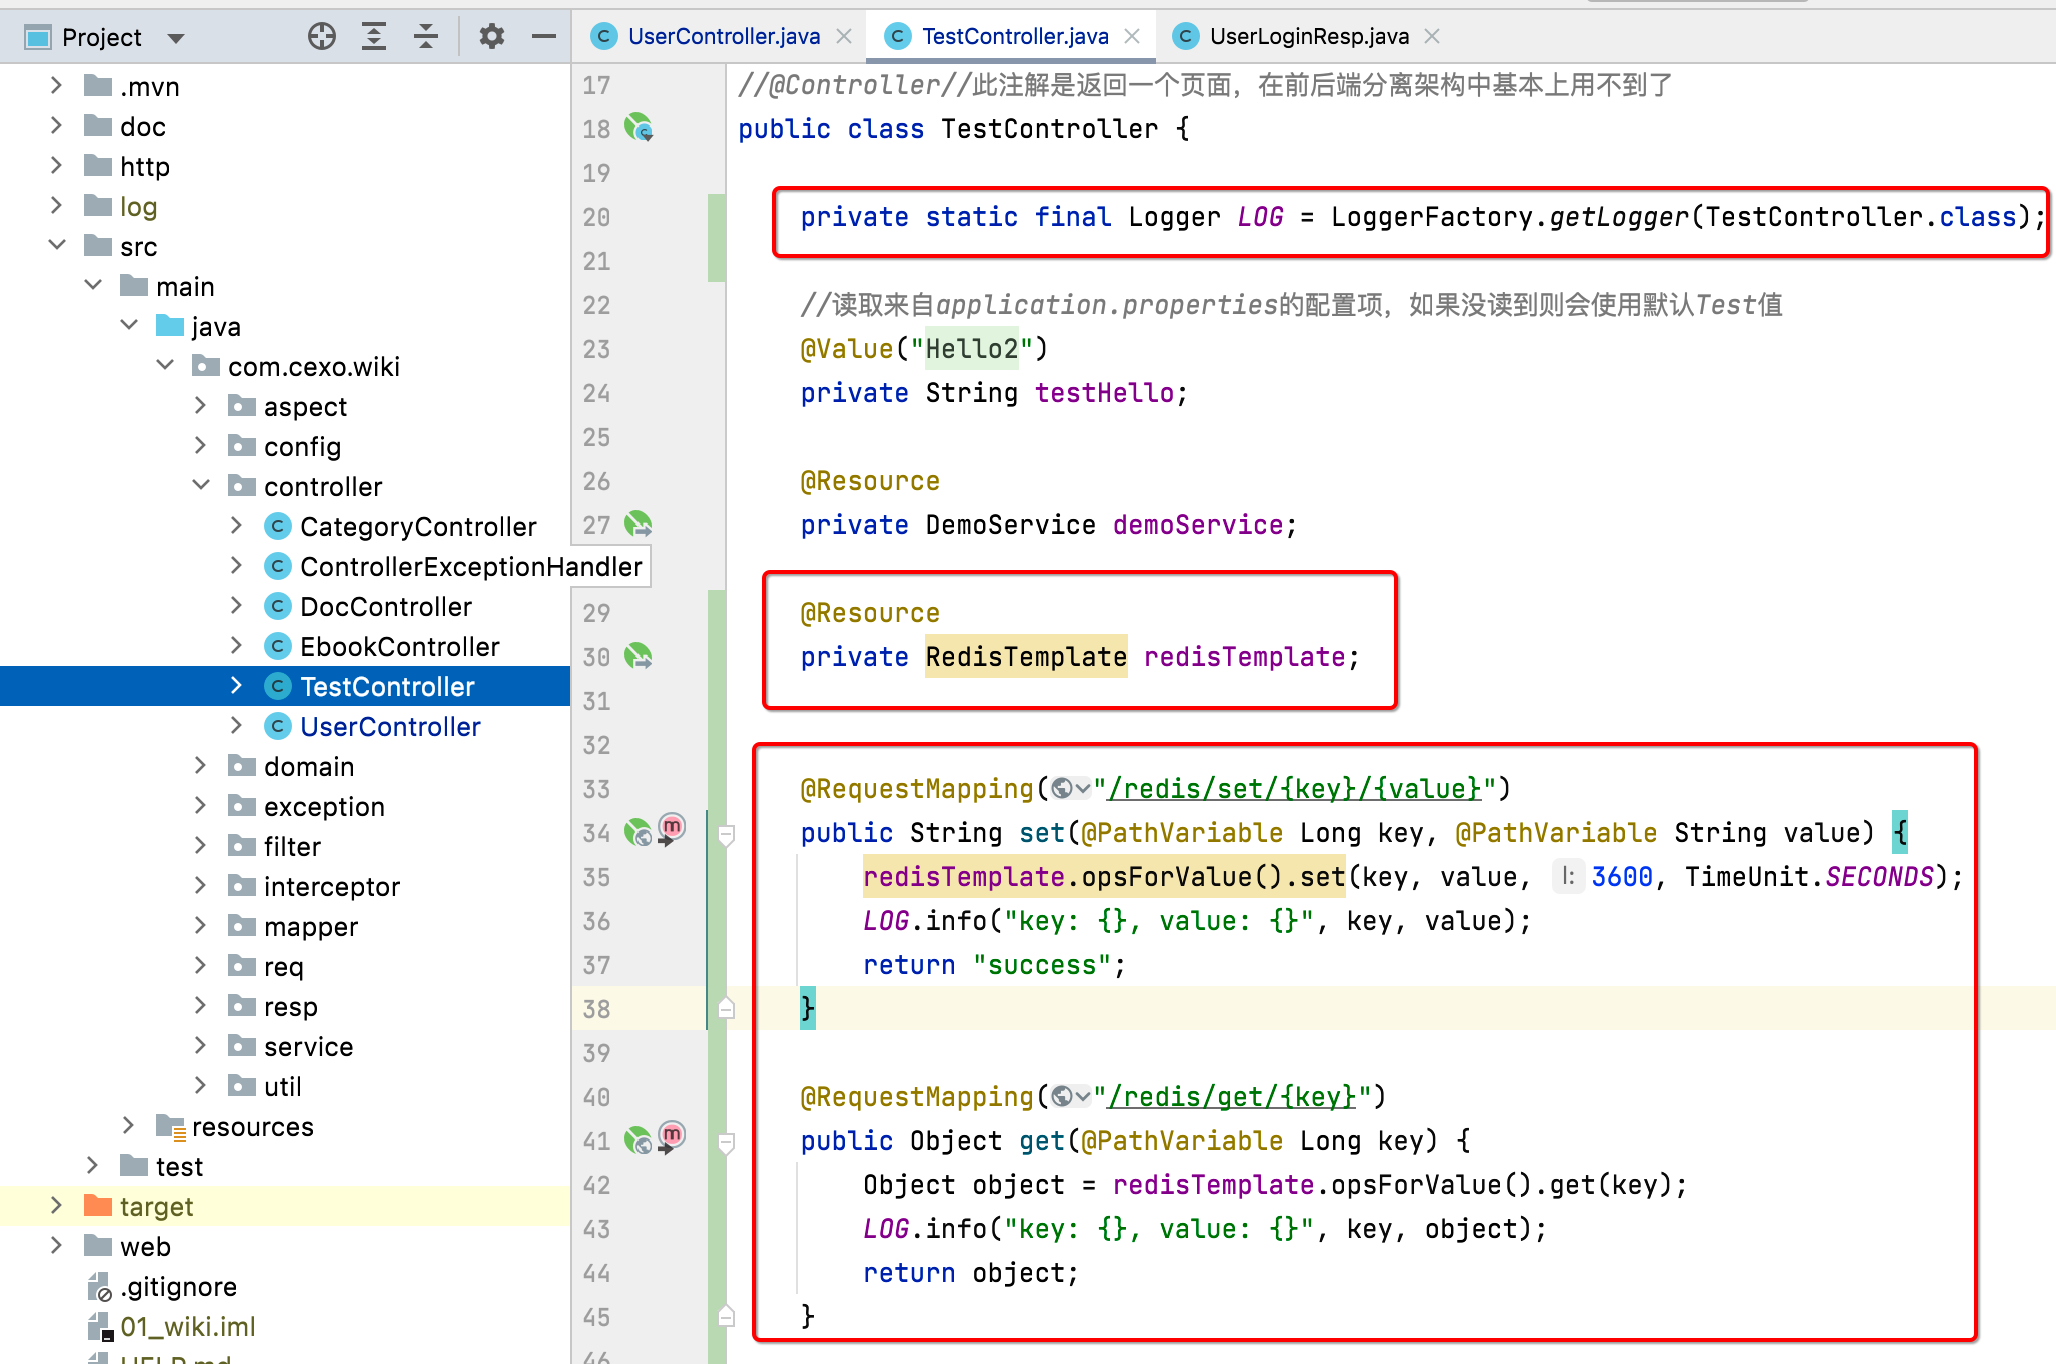Toggle code folding marker on line 34
The width and height of the screenshot is (2056, 1364).
coord(727,834)
